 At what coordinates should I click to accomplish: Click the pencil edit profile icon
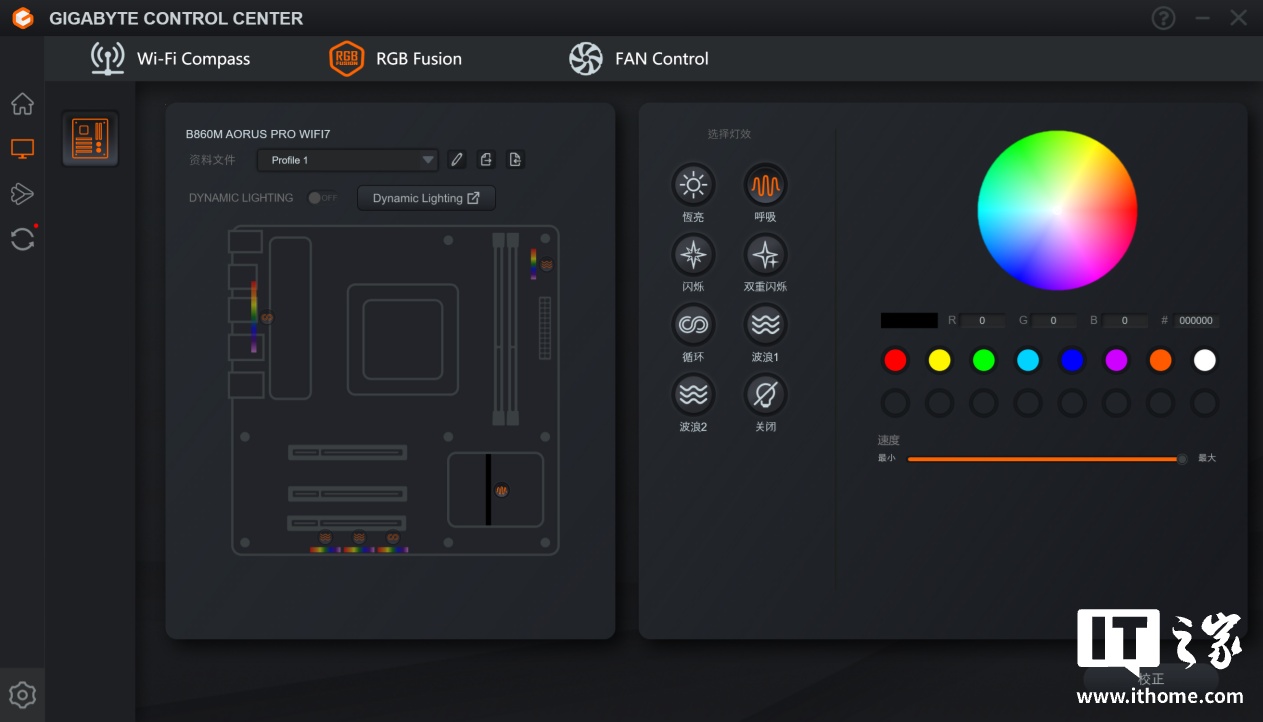point(457,160)
